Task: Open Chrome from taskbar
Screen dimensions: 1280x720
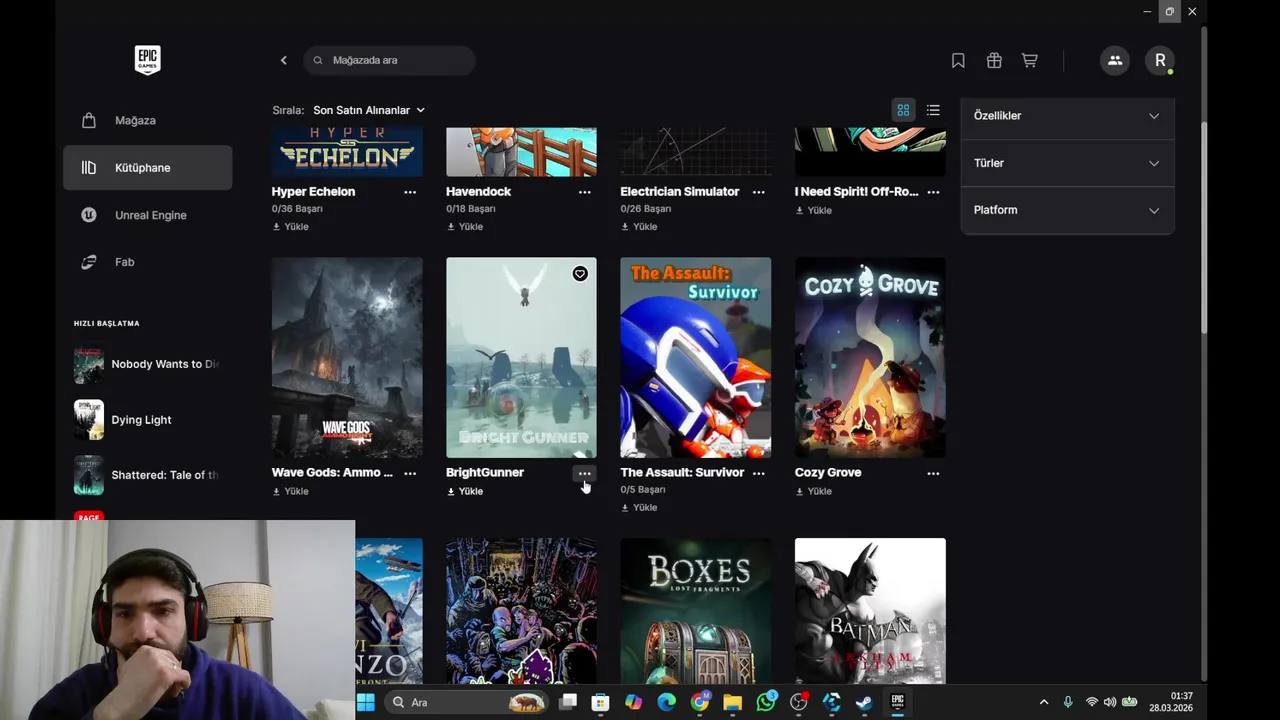Action: 700,702
